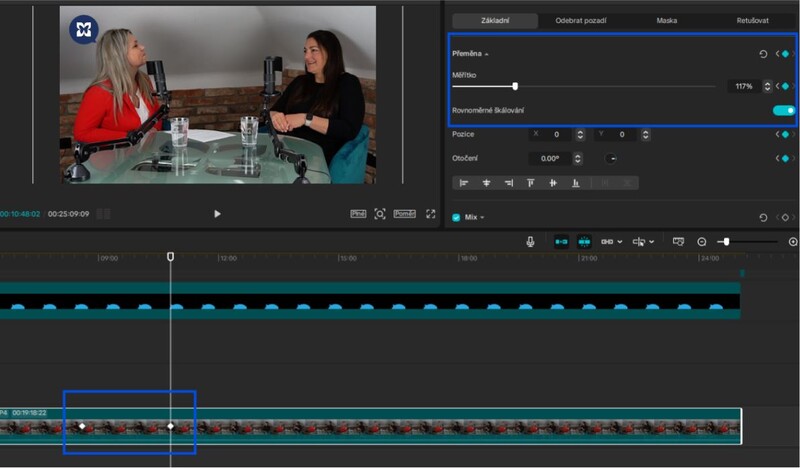Screen dimensions: 800x468
Task: Add keyframe for the Přeměna section
Action: (785, 54)
